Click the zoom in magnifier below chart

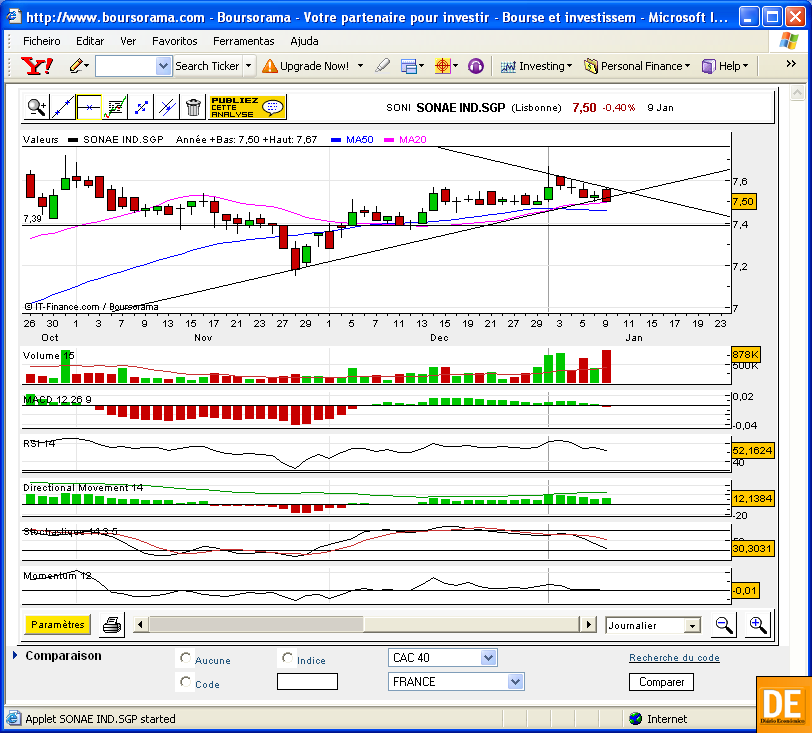(x=758, y=625)
